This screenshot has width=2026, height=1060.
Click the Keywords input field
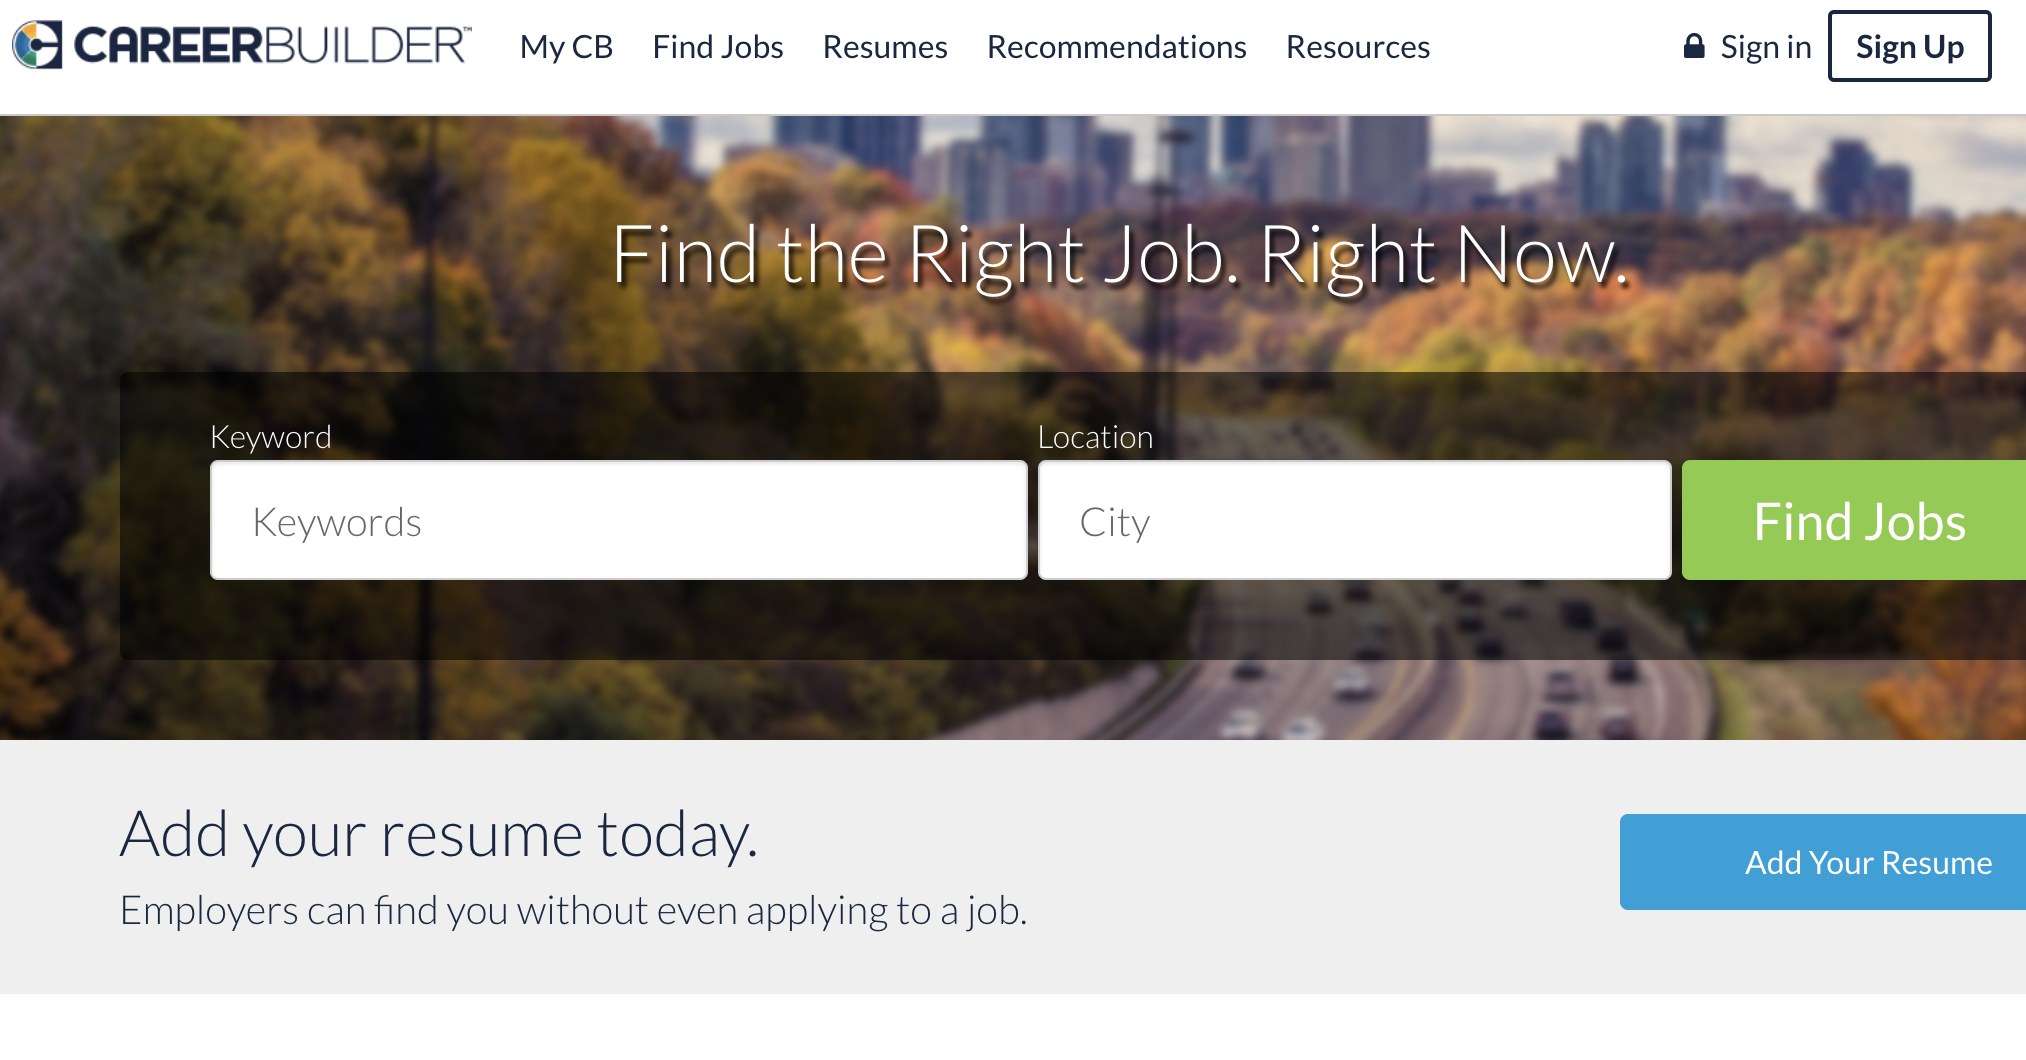pos(618,520)
